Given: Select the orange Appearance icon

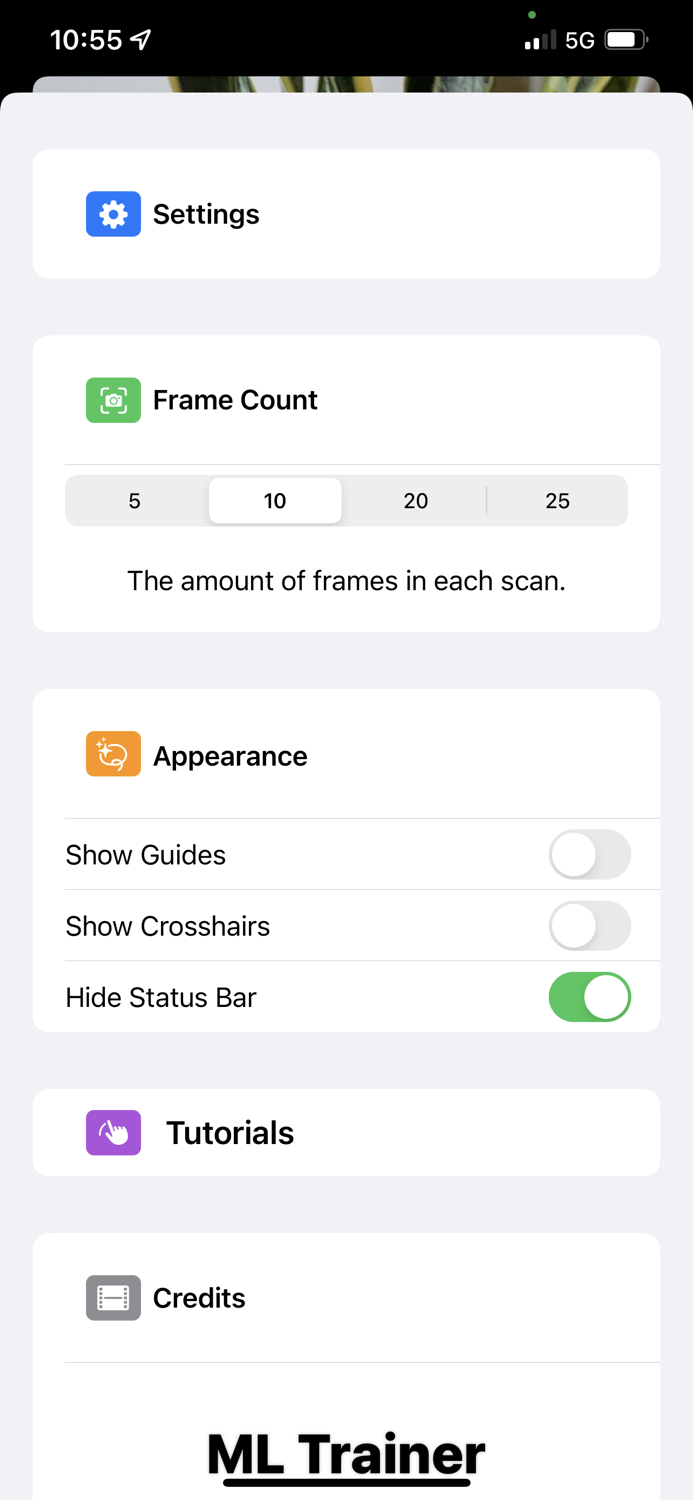Looking at the screenshot, I should (113, 754).
